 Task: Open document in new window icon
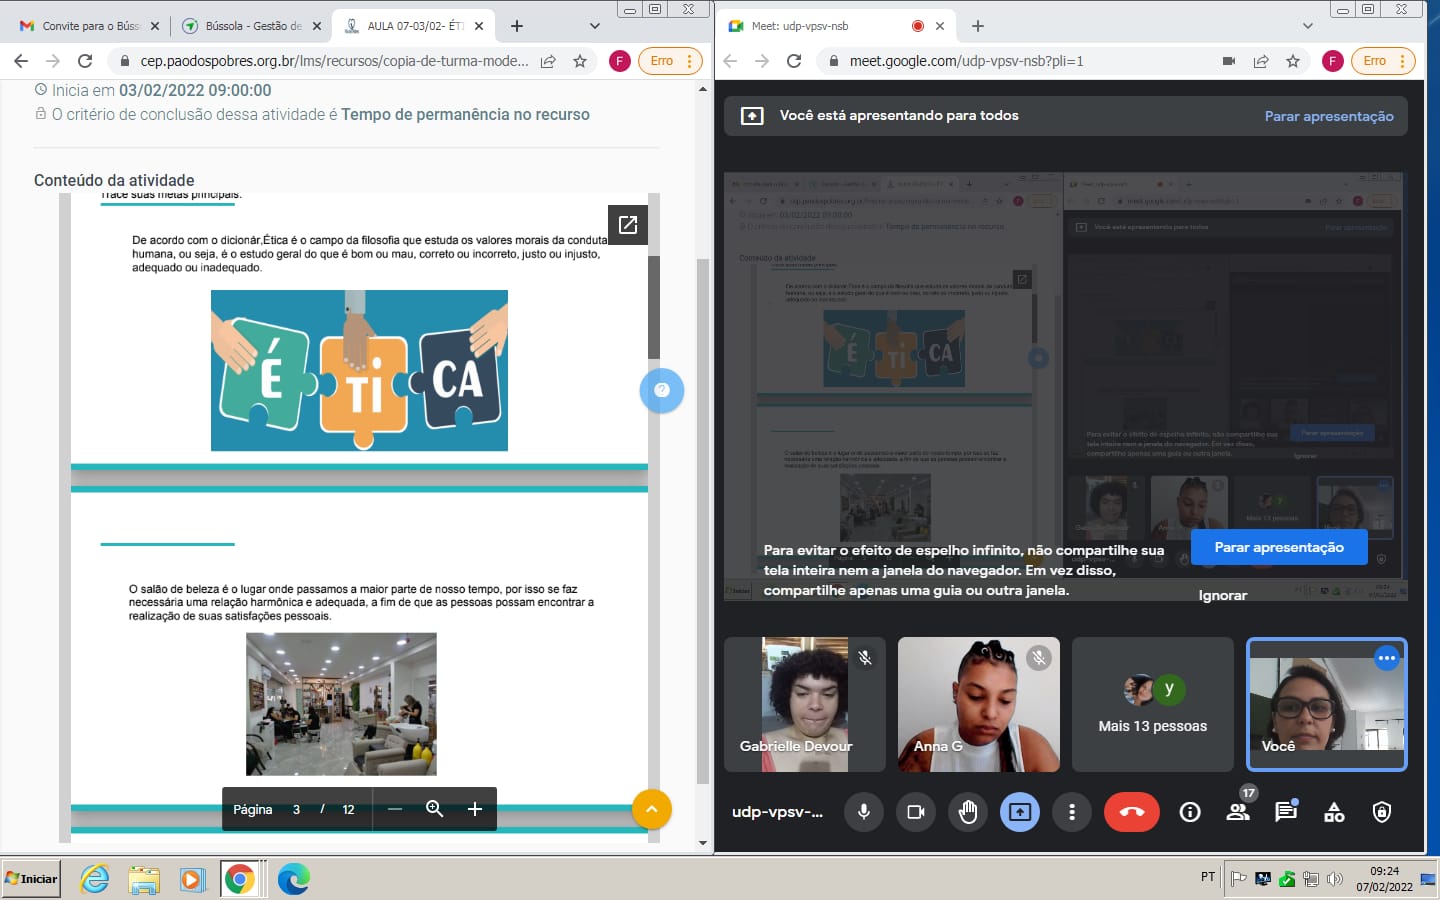pos(628,225)
